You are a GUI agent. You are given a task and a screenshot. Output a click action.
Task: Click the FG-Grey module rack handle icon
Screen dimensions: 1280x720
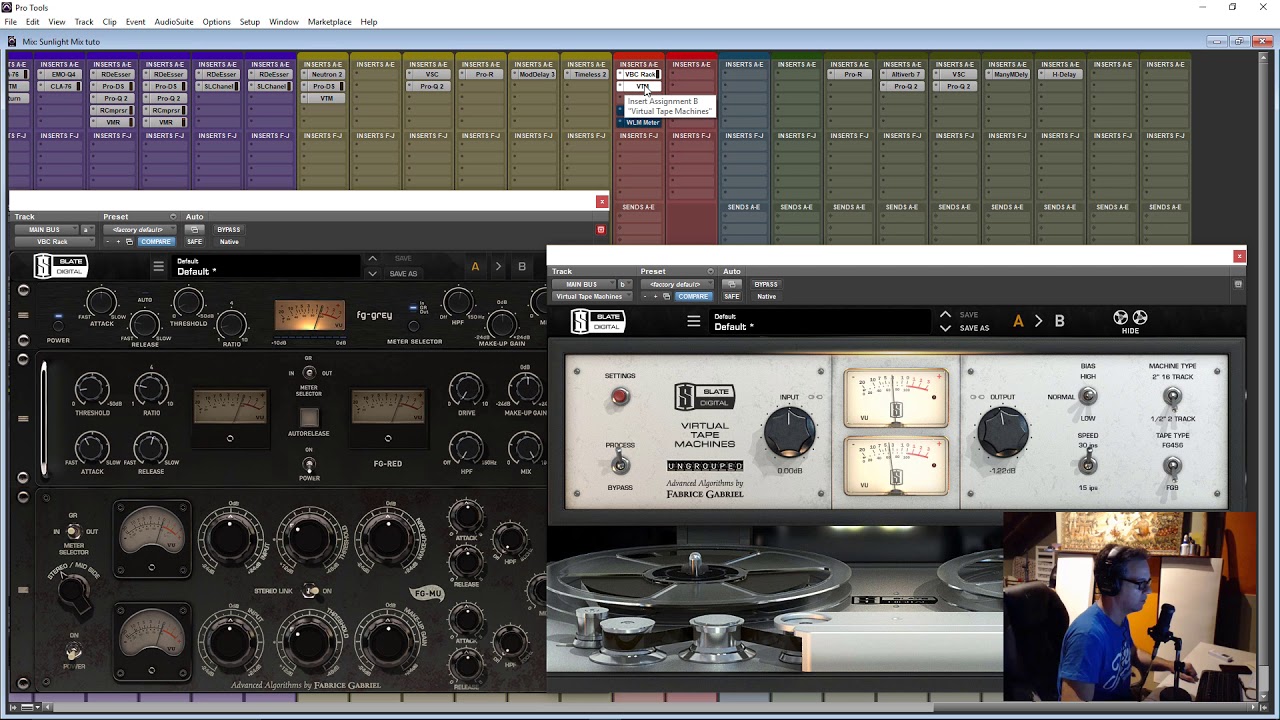[x=23, y=315]
